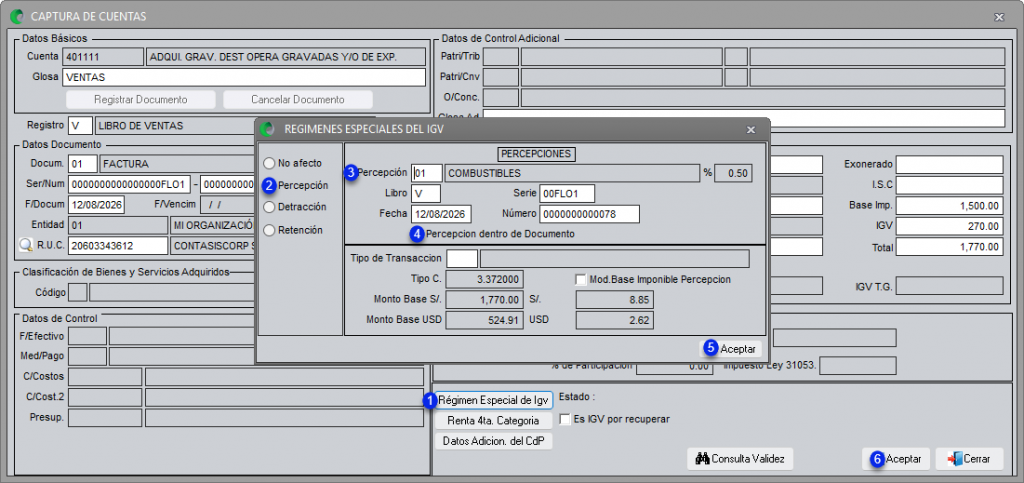Click the Tipo C. field 3.372000

484,279
